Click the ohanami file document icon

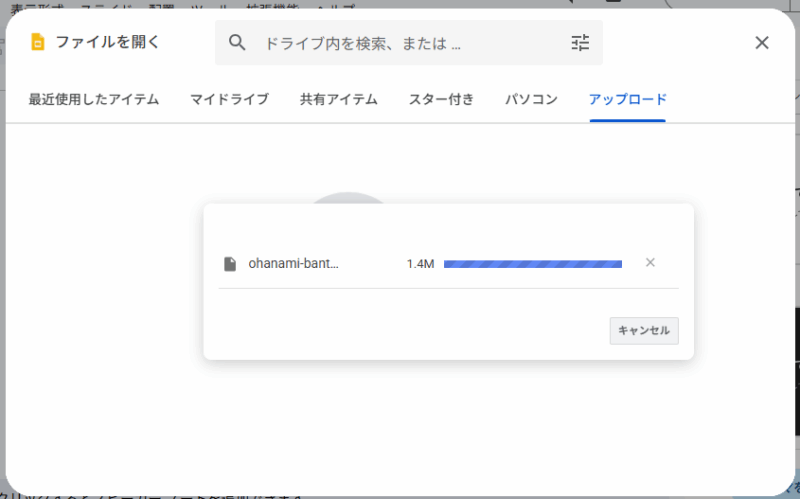point(230,264)
